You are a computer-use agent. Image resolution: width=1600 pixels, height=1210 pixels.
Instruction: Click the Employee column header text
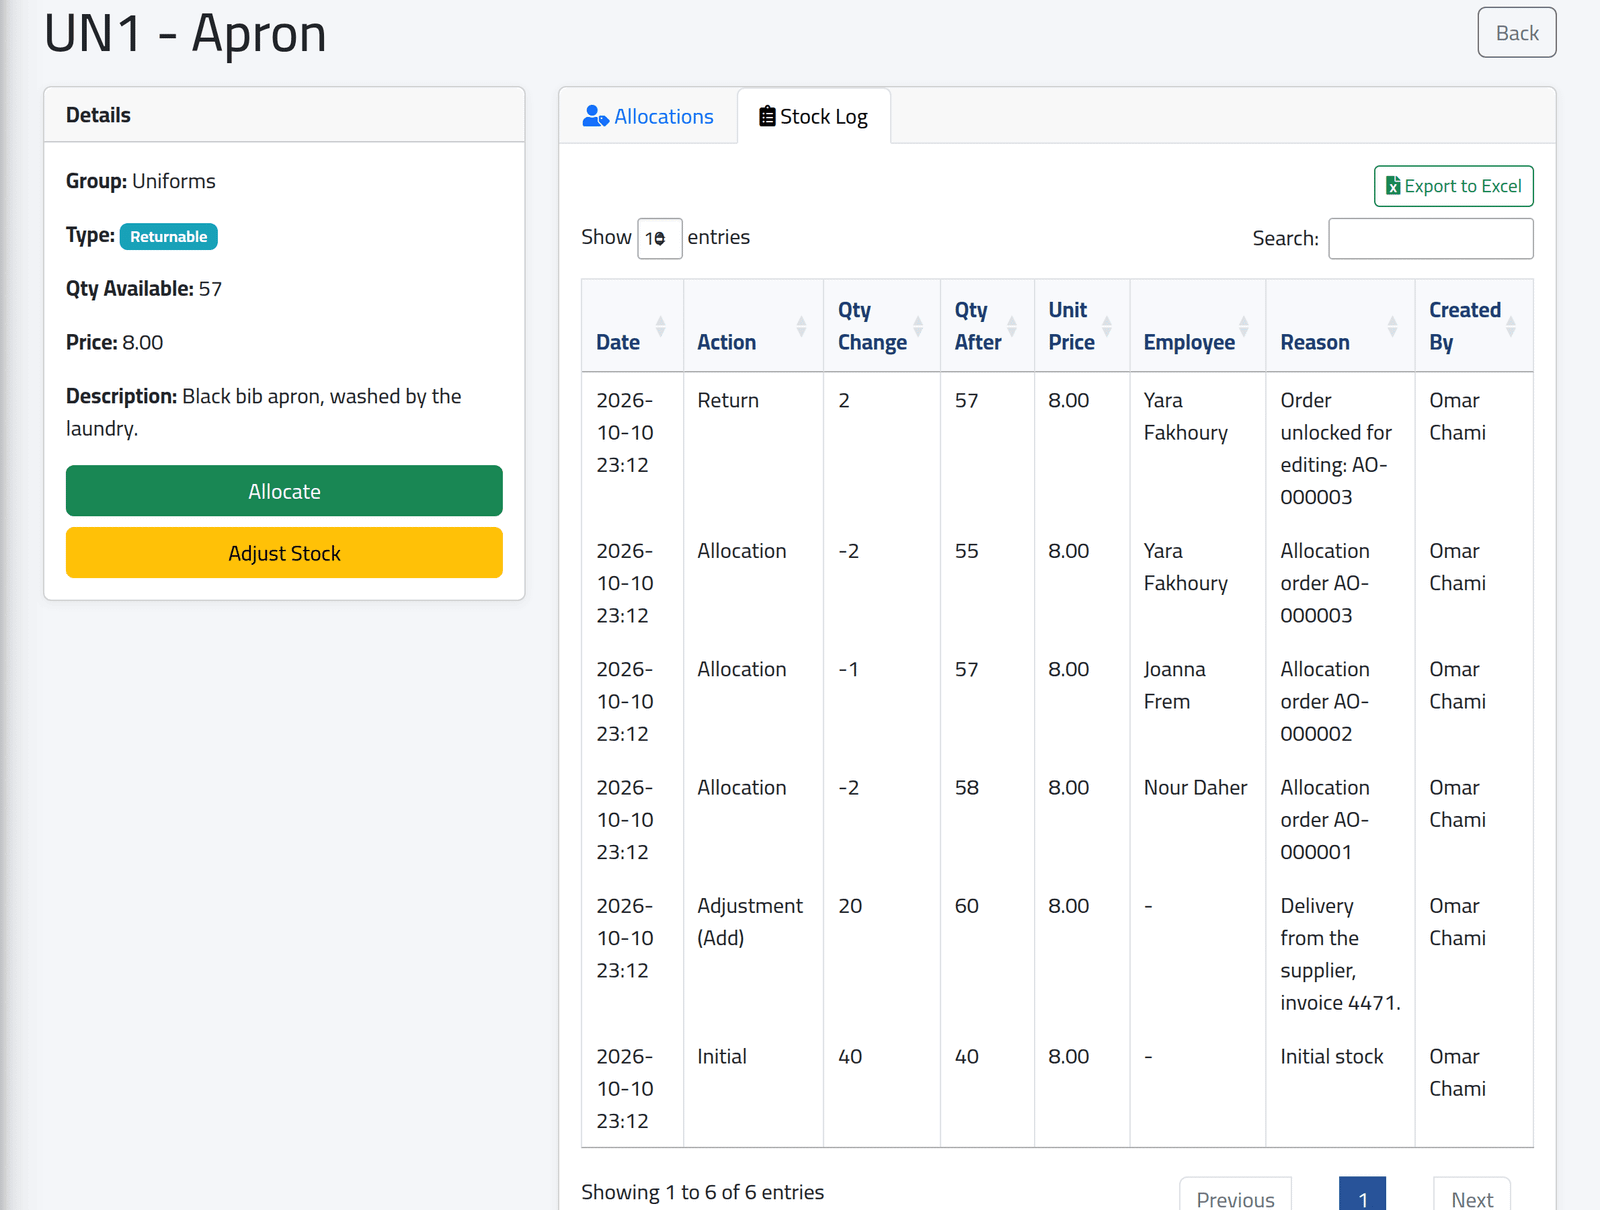coord(1189,342)
